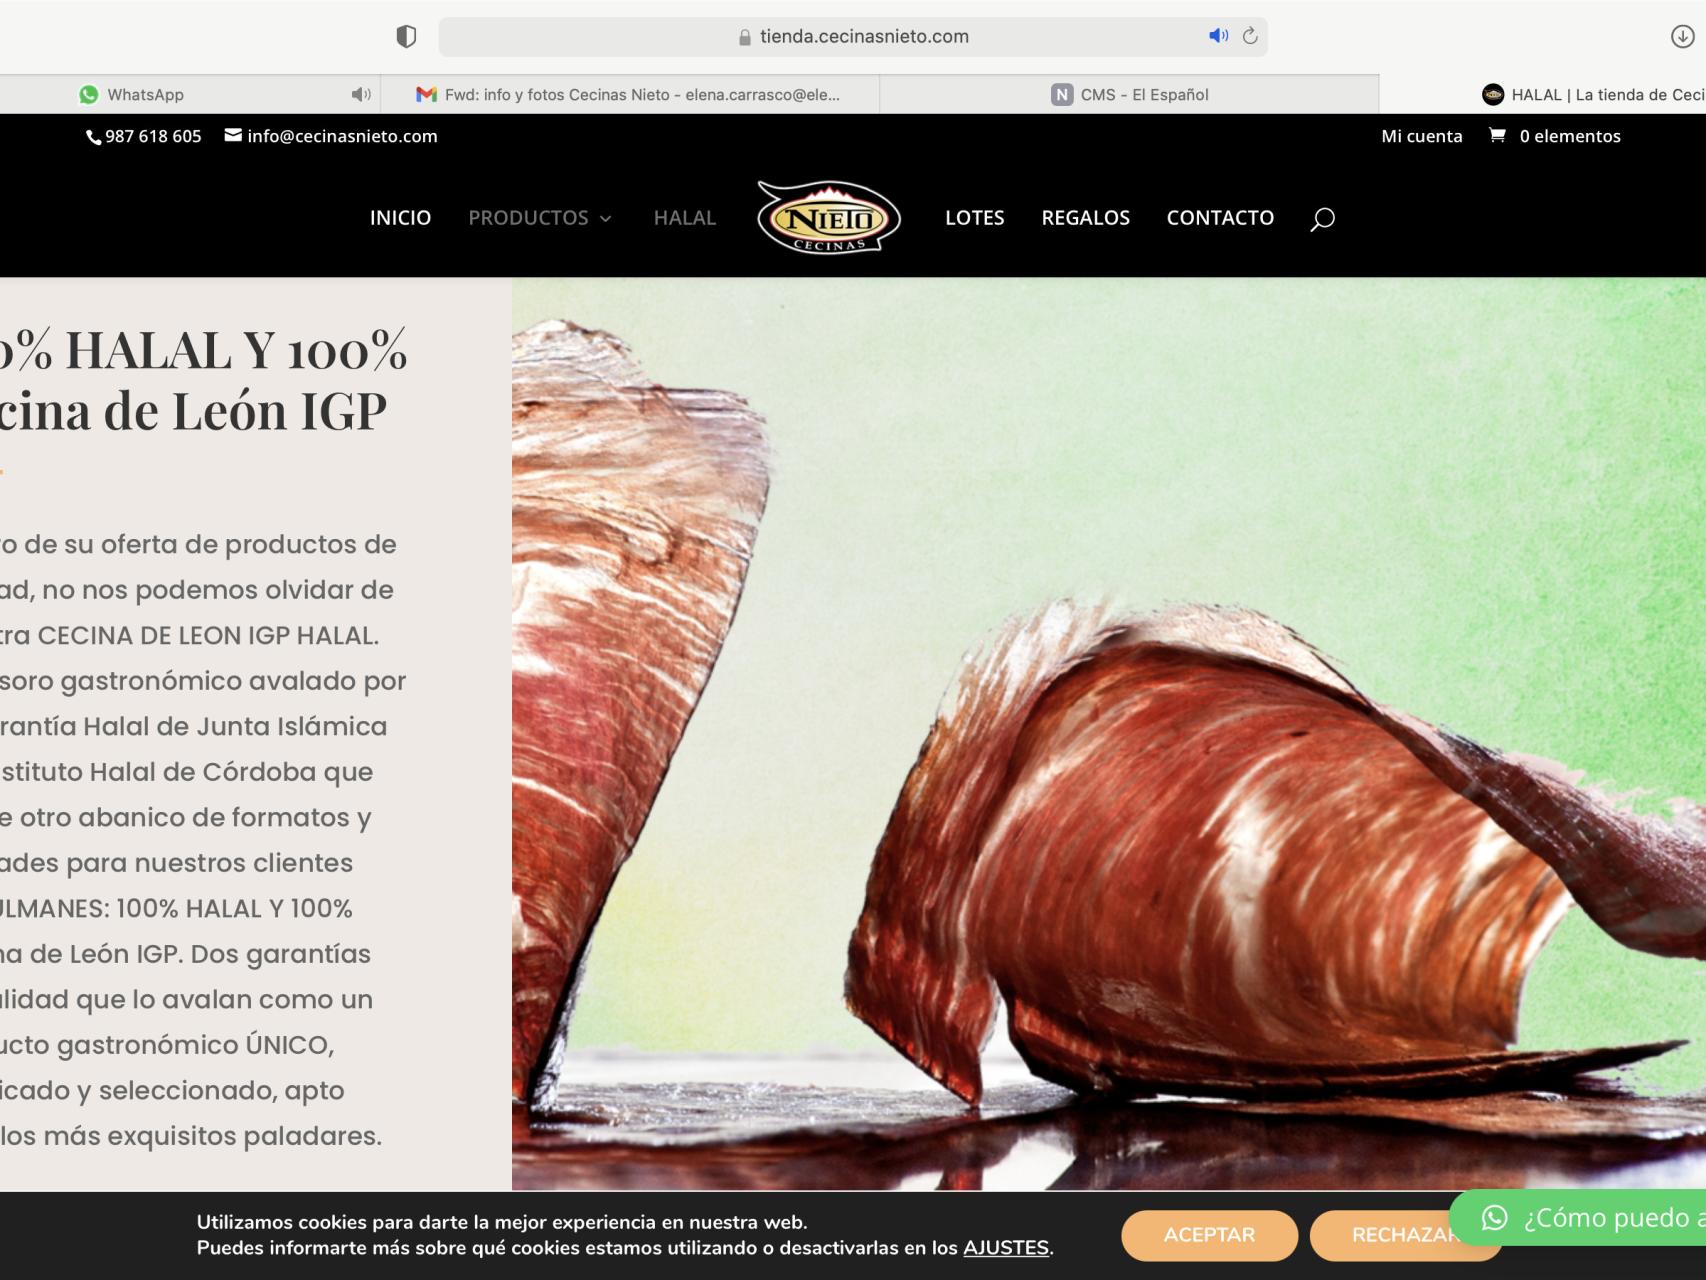Click the privacy shield icon in the toolbar
Viewport: 1706px width, 1280px height.
click(404, 35)
